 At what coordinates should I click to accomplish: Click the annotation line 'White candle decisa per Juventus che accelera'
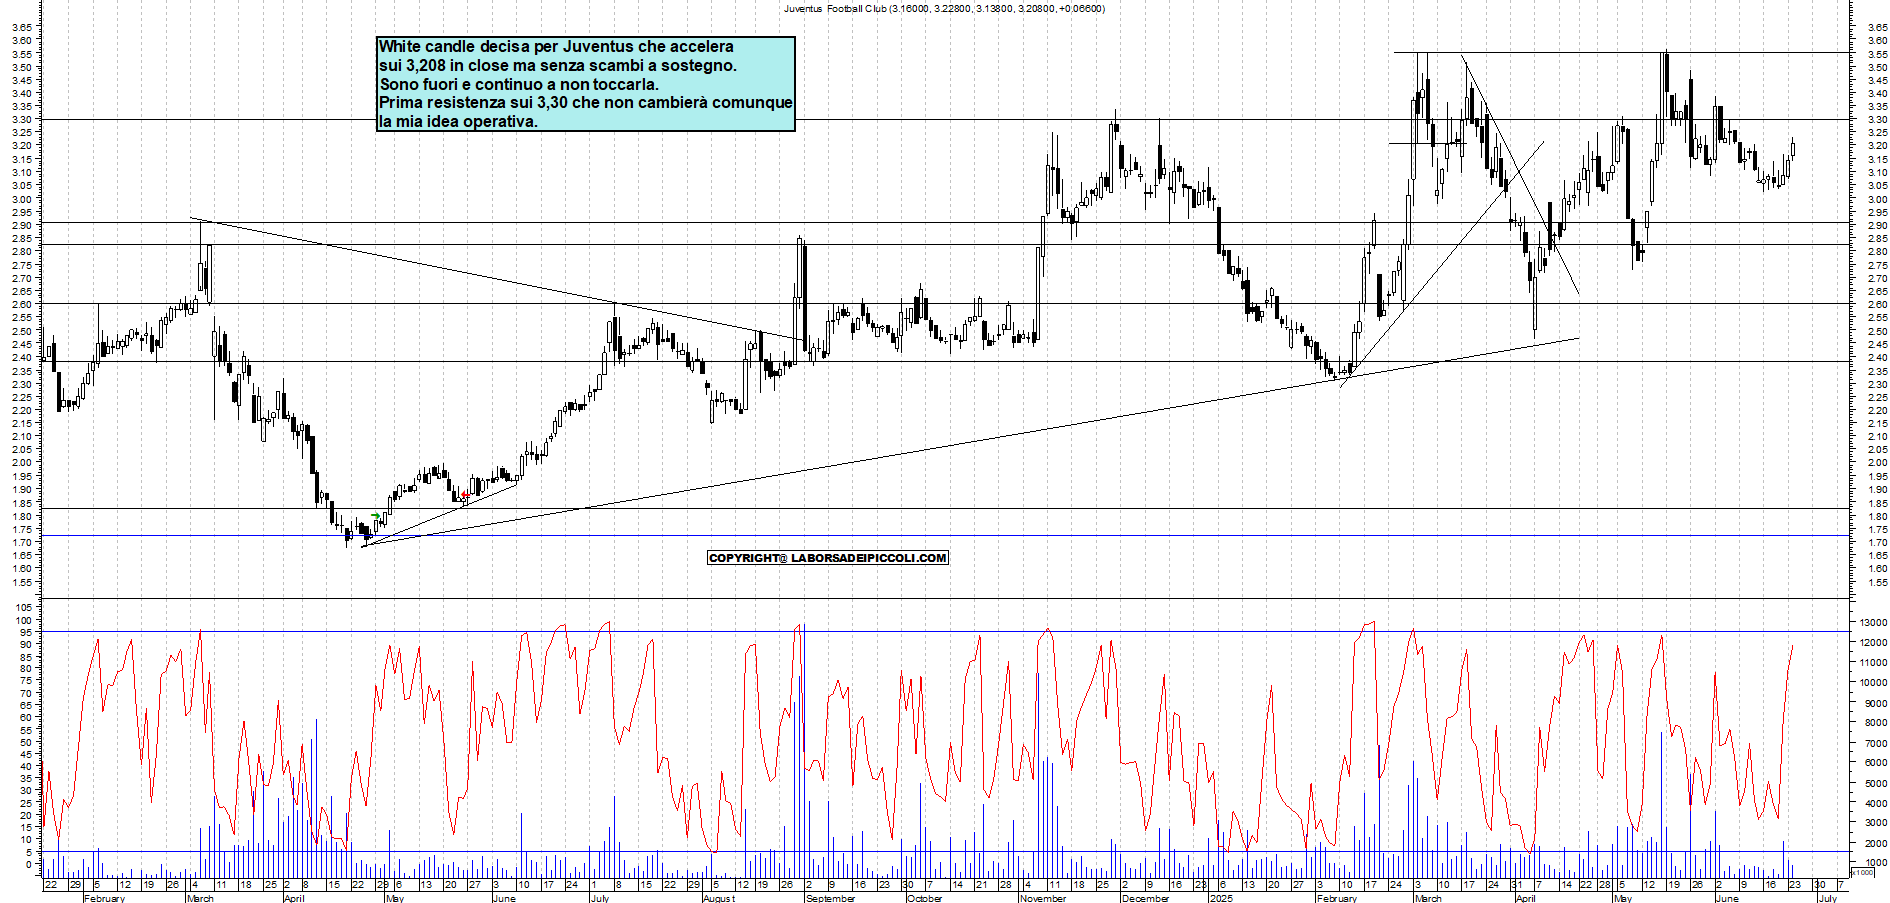point(556,47)
